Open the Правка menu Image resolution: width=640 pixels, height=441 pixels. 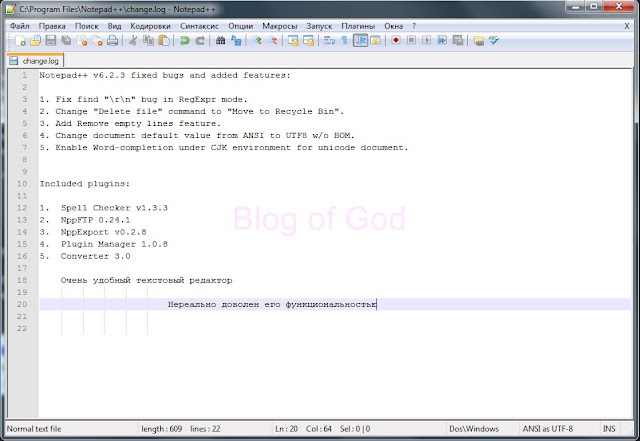click(x=52, y=26)
